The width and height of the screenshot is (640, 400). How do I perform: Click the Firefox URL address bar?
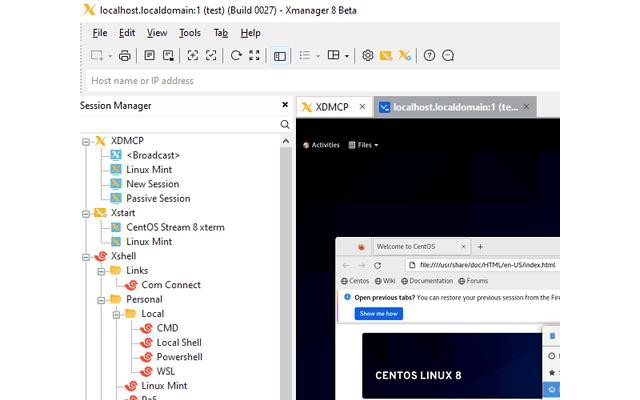coord(483,265)
